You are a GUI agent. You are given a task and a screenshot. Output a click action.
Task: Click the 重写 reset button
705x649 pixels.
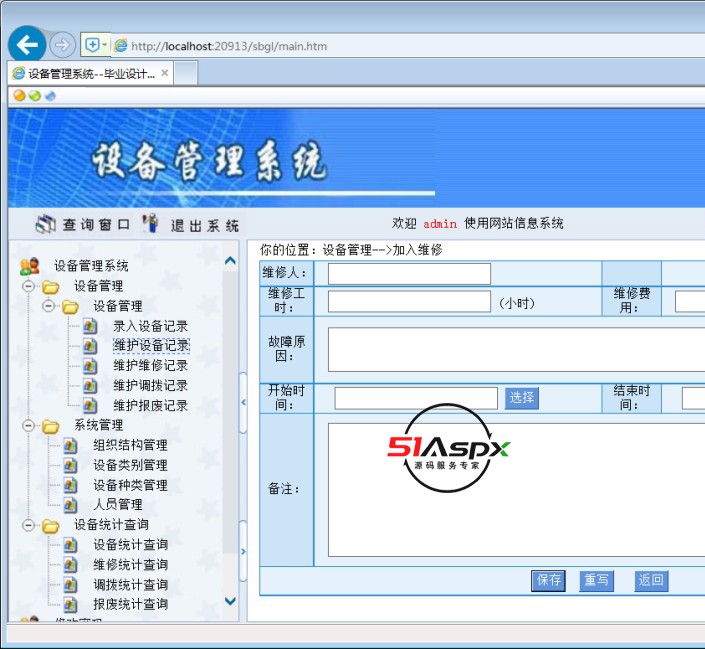[x=596, y=581]
